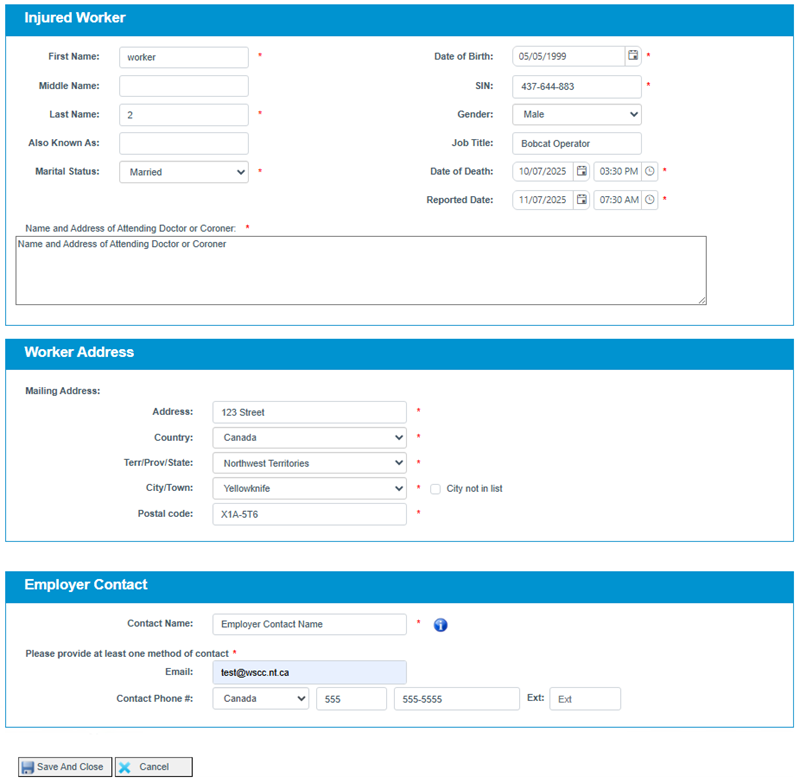Viewport: 800px width, 783px height.
Task: Click the Last Name input field
Action: point(184,115)
